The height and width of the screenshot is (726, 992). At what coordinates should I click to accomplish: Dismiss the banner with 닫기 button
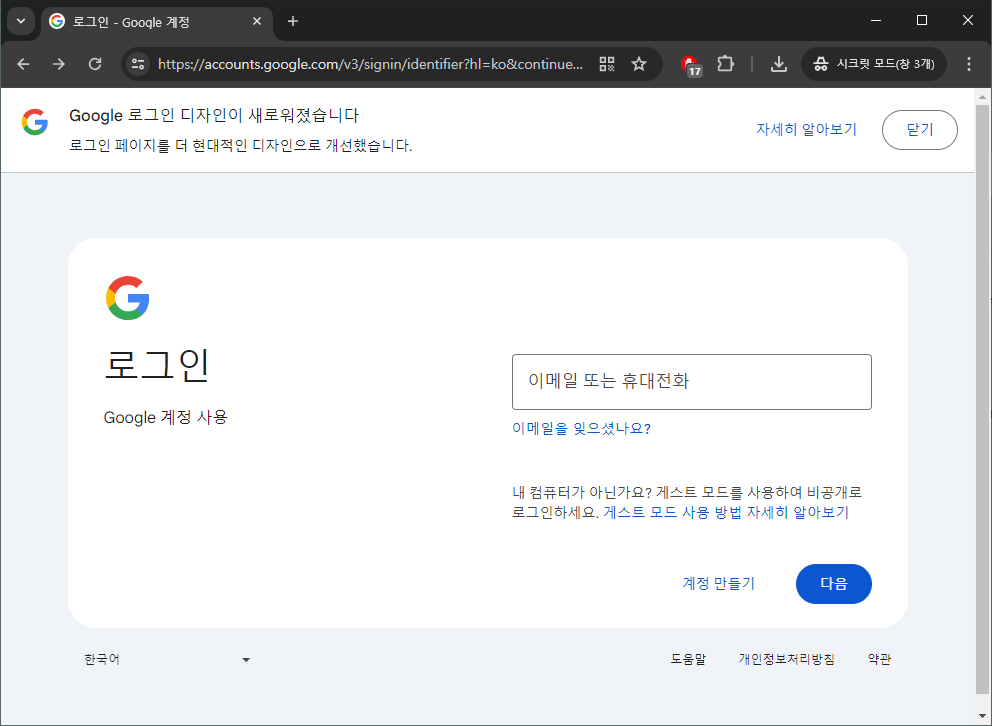tap(919, 130)
